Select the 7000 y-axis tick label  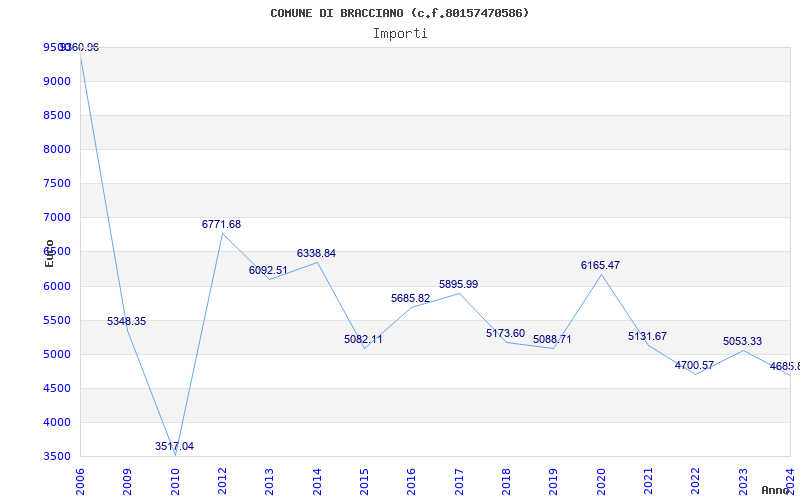(x=57, y=217)
